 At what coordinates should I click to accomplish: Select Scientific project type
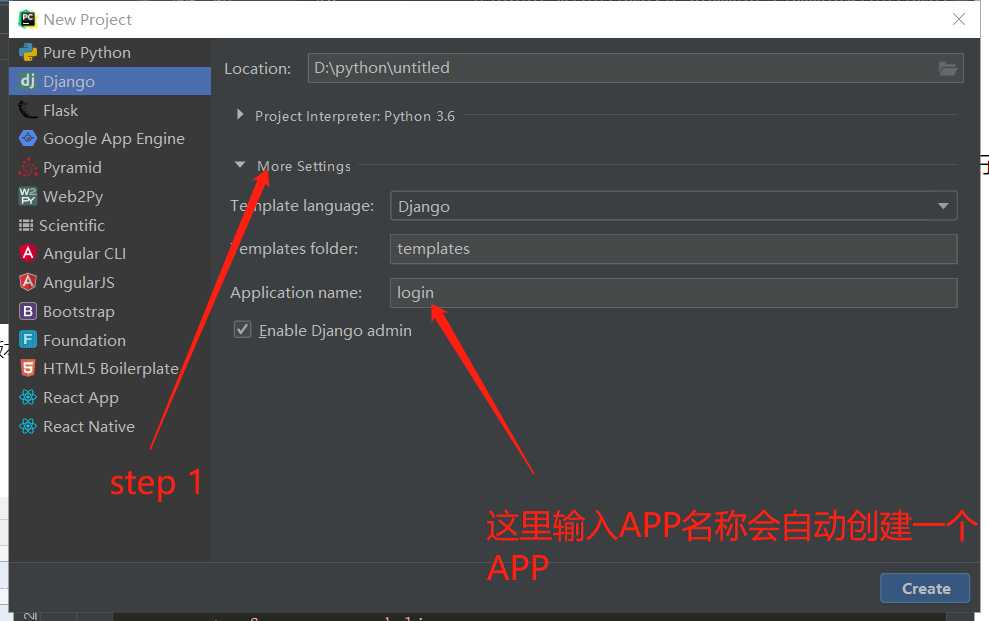point(110,225)
